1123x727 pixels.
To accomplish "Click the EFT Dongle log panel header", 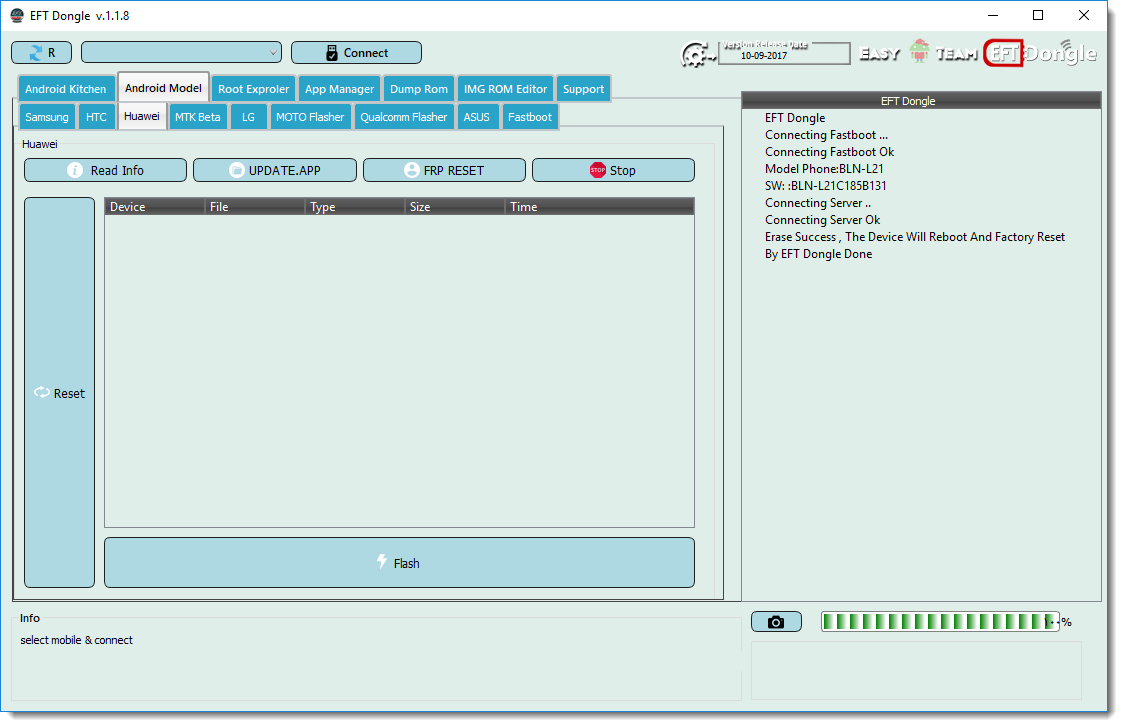I will (921, 100).
